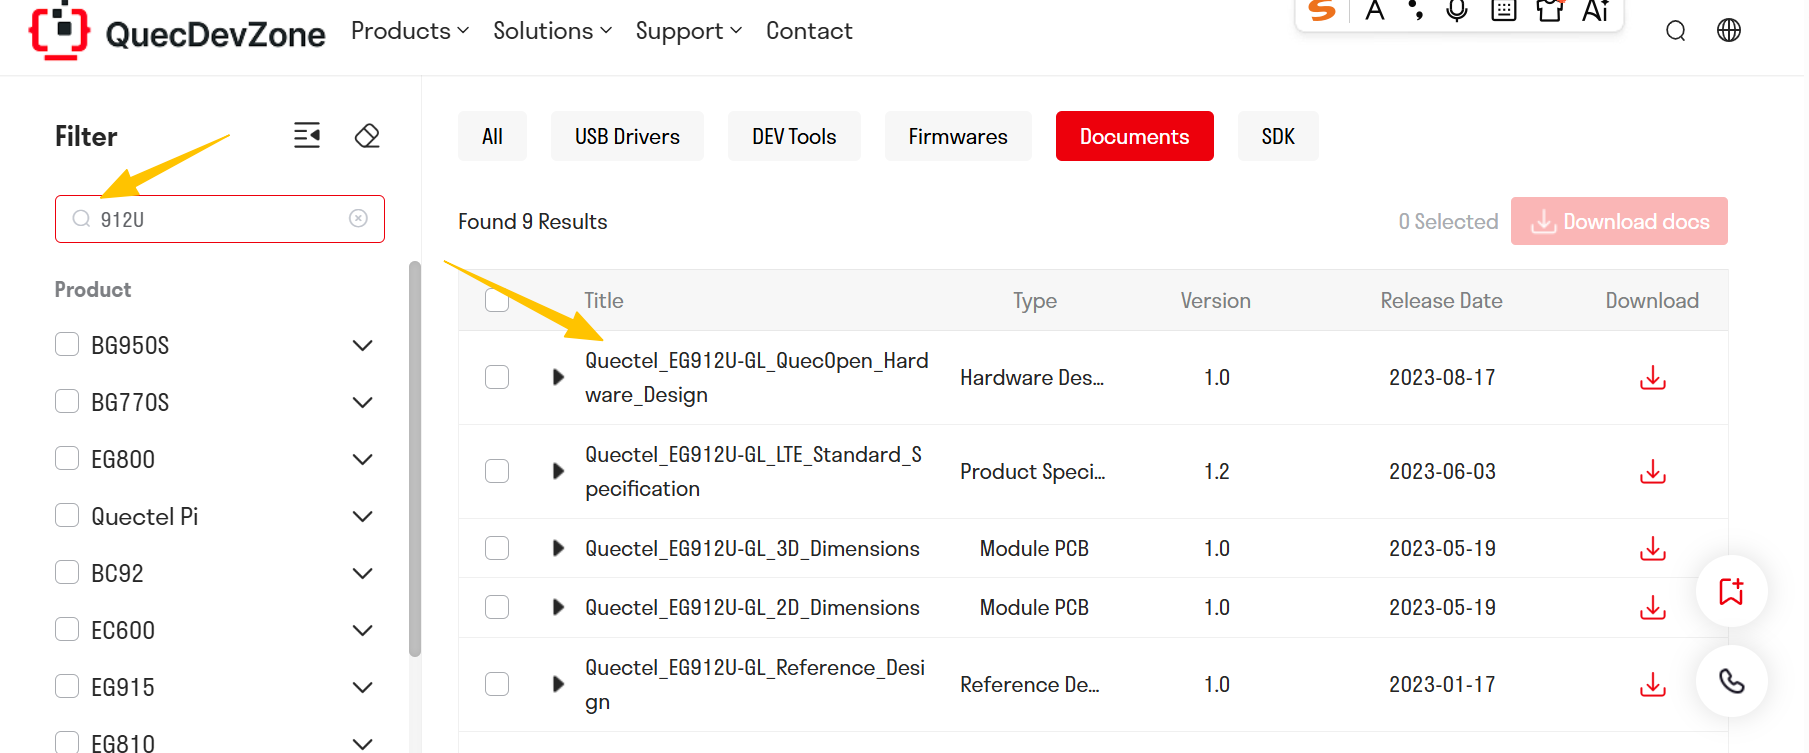Show the DEV Tools tab
The height and width of the screenshot is (753, 1809).
(x=794, y=136)
